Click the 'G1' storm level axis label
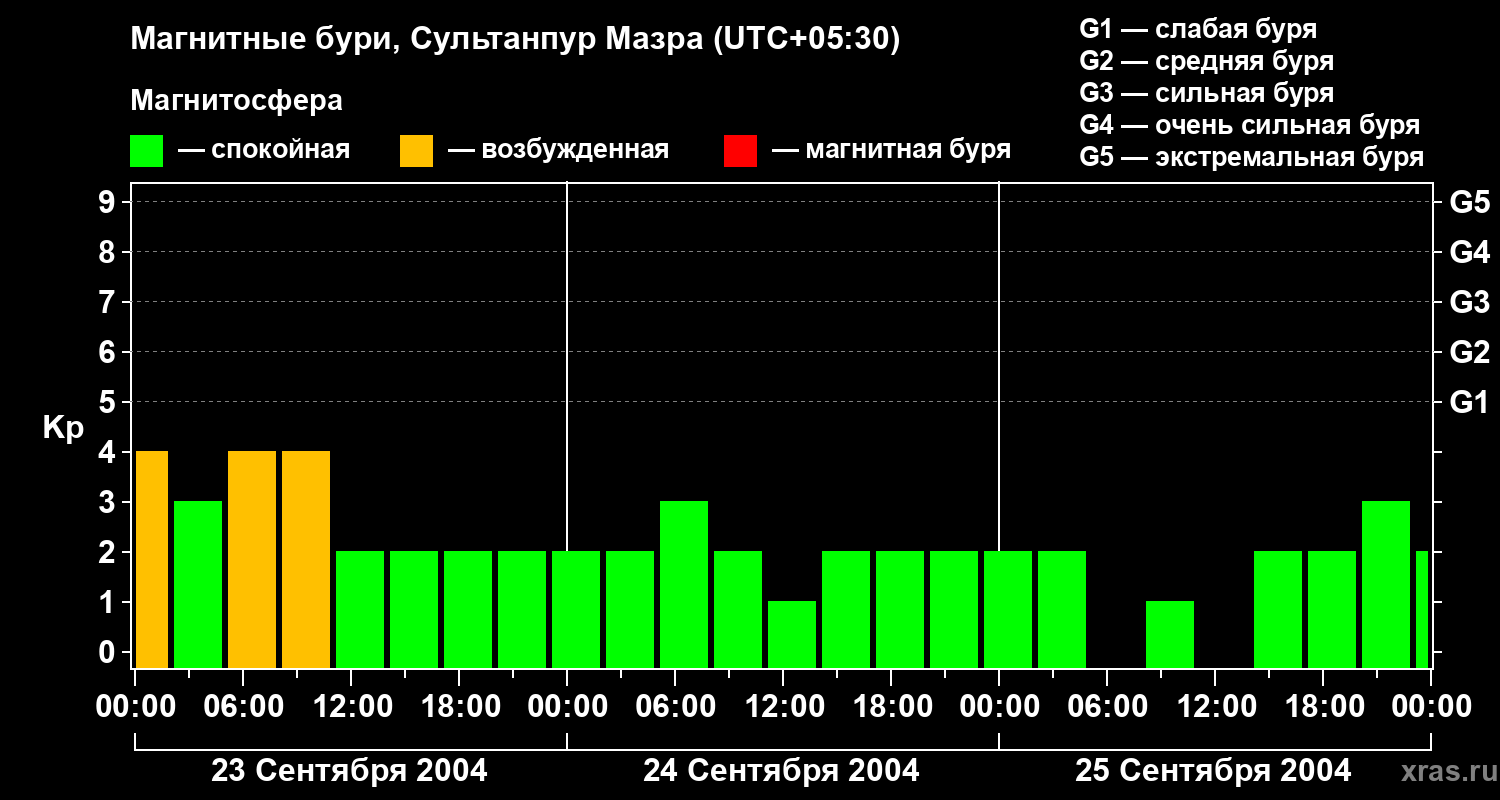 point(1469,402)
